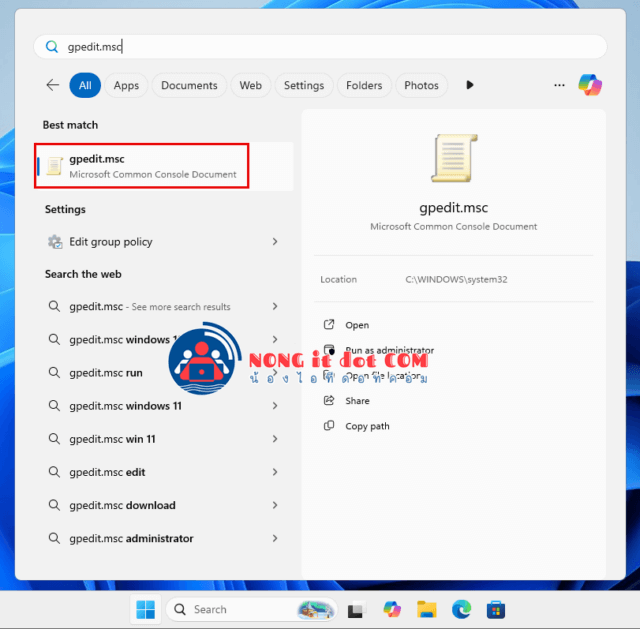Image resolution: width=640 pixels, height=629 pixels.
Task: Expand Edit group policy chevron
Action: (275, 242)
